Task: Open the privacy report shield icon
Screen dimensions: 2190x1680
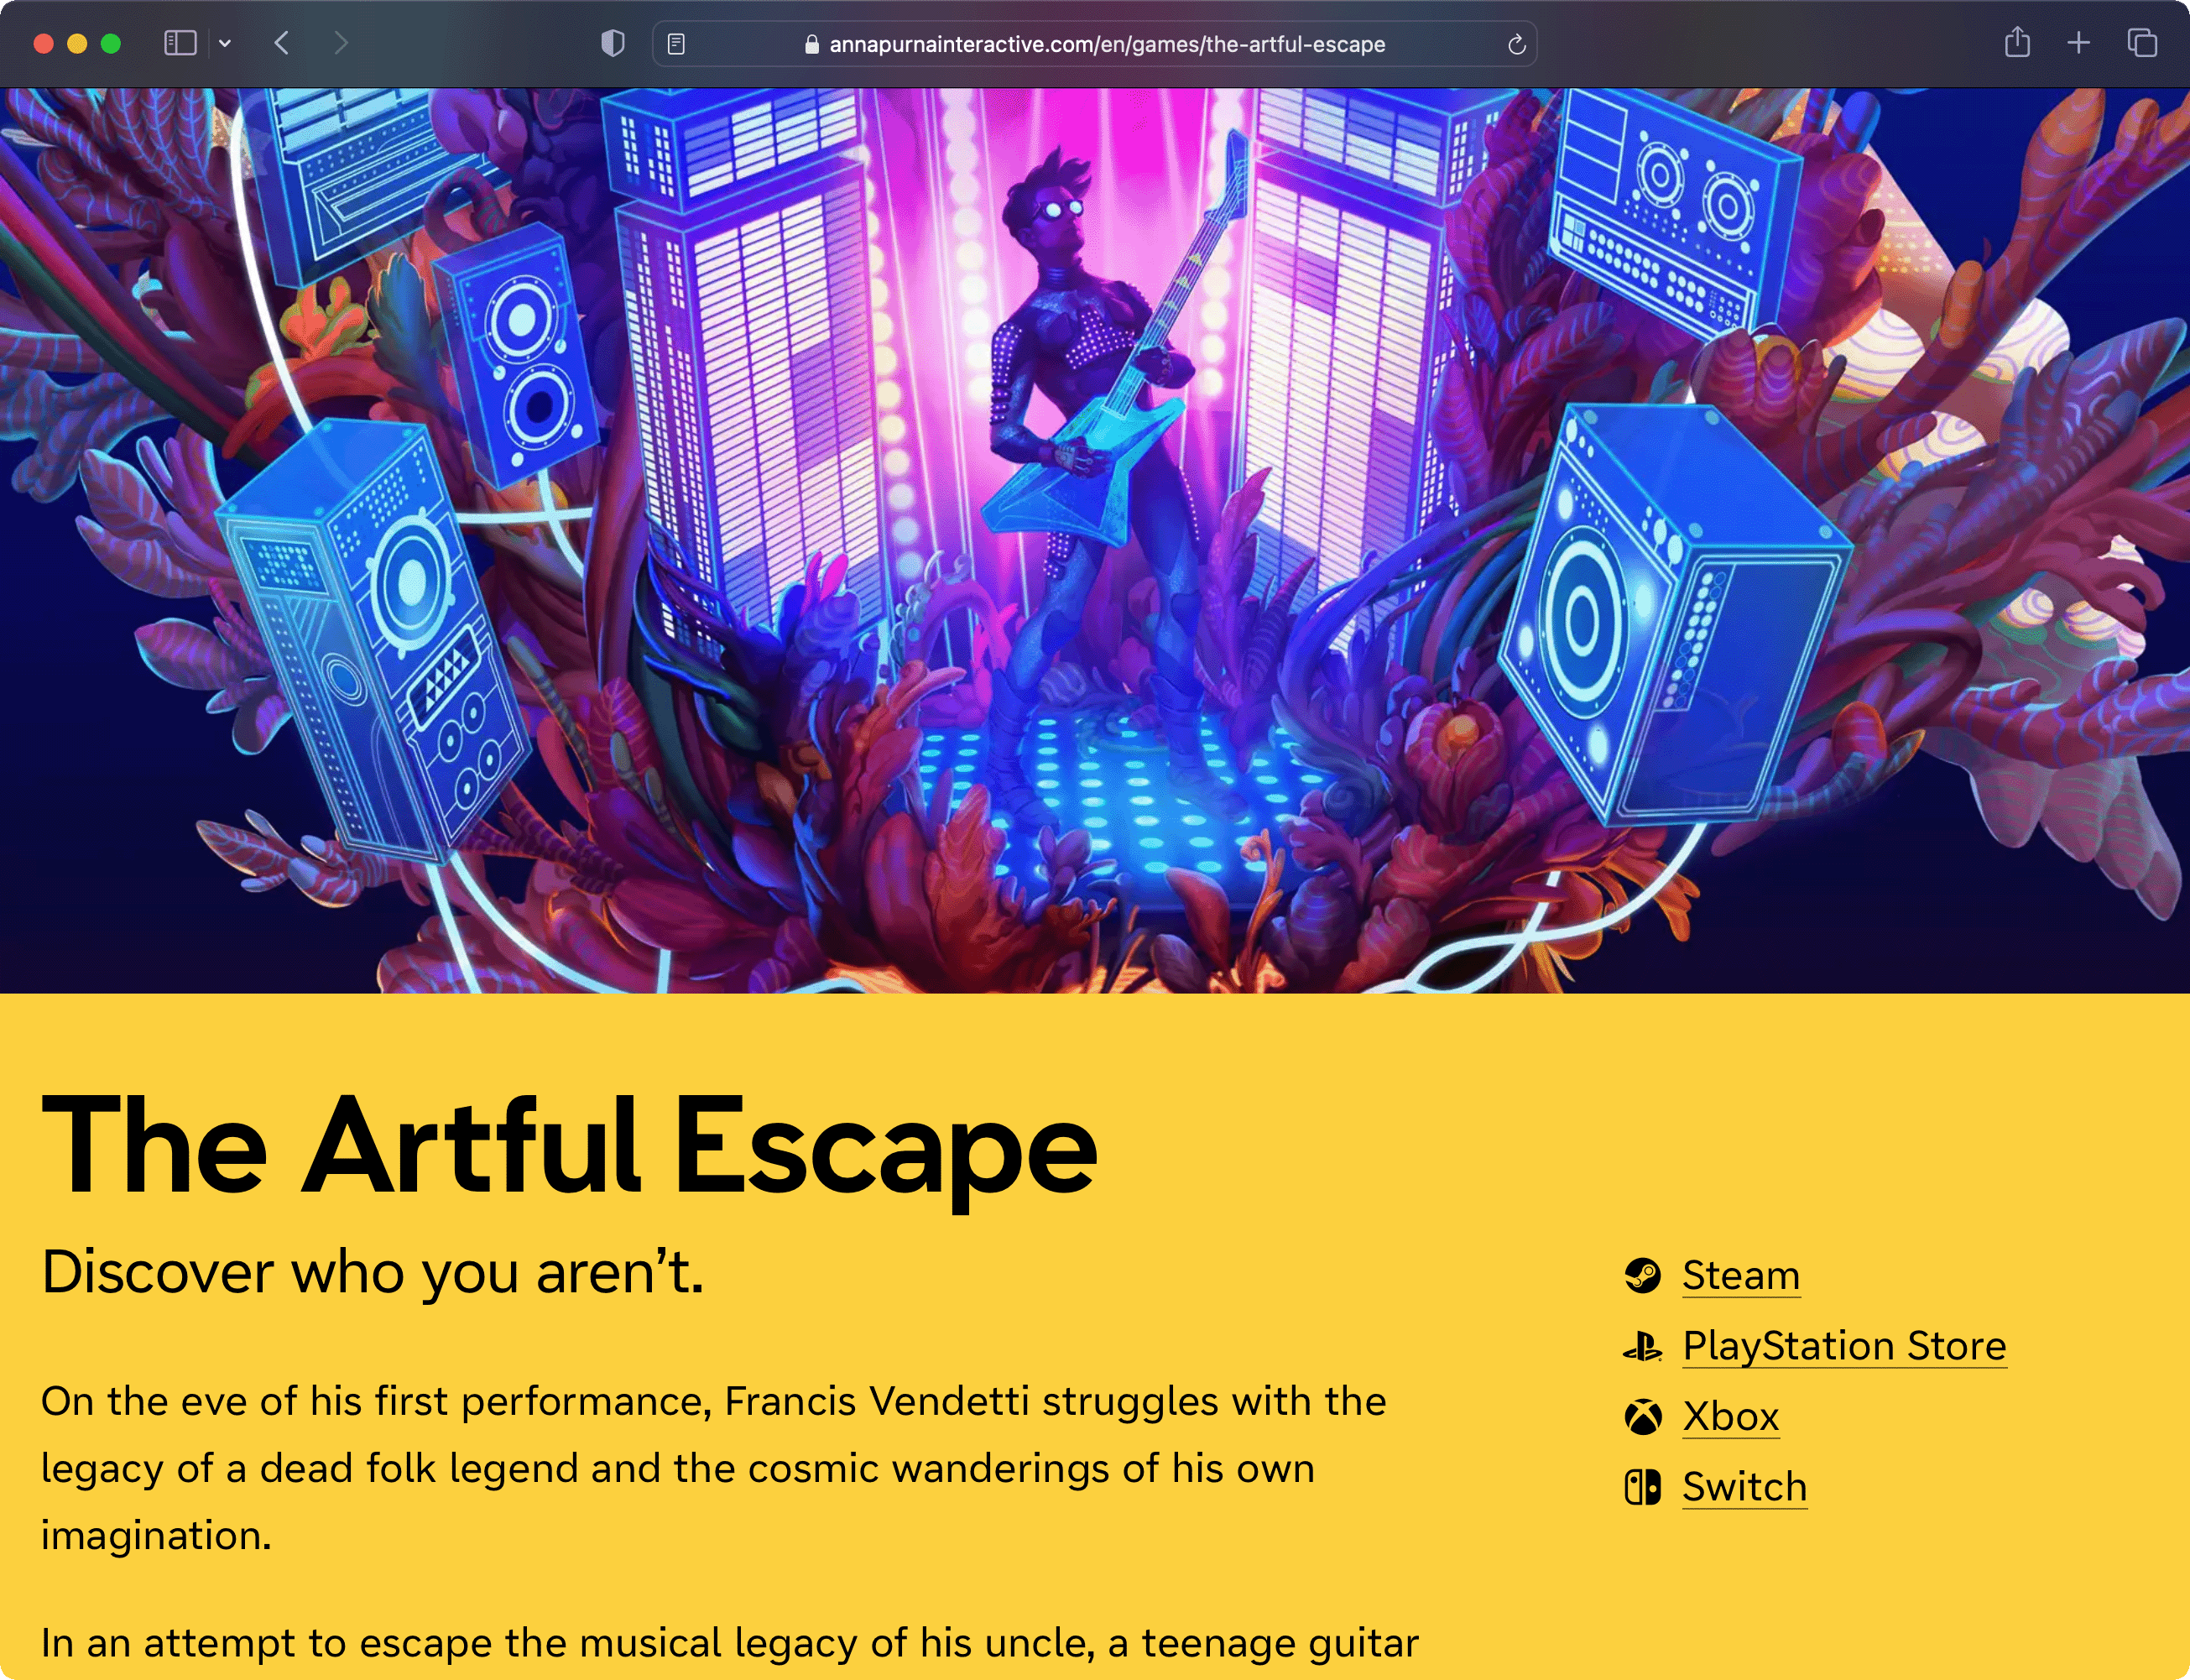Action: (613, 43)
